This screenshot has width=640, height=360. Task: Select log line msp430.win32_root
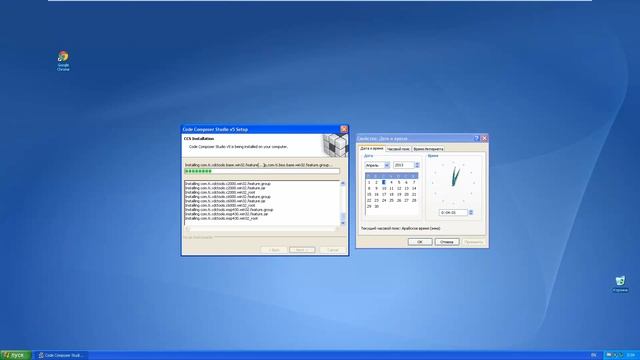pos(221,218)
